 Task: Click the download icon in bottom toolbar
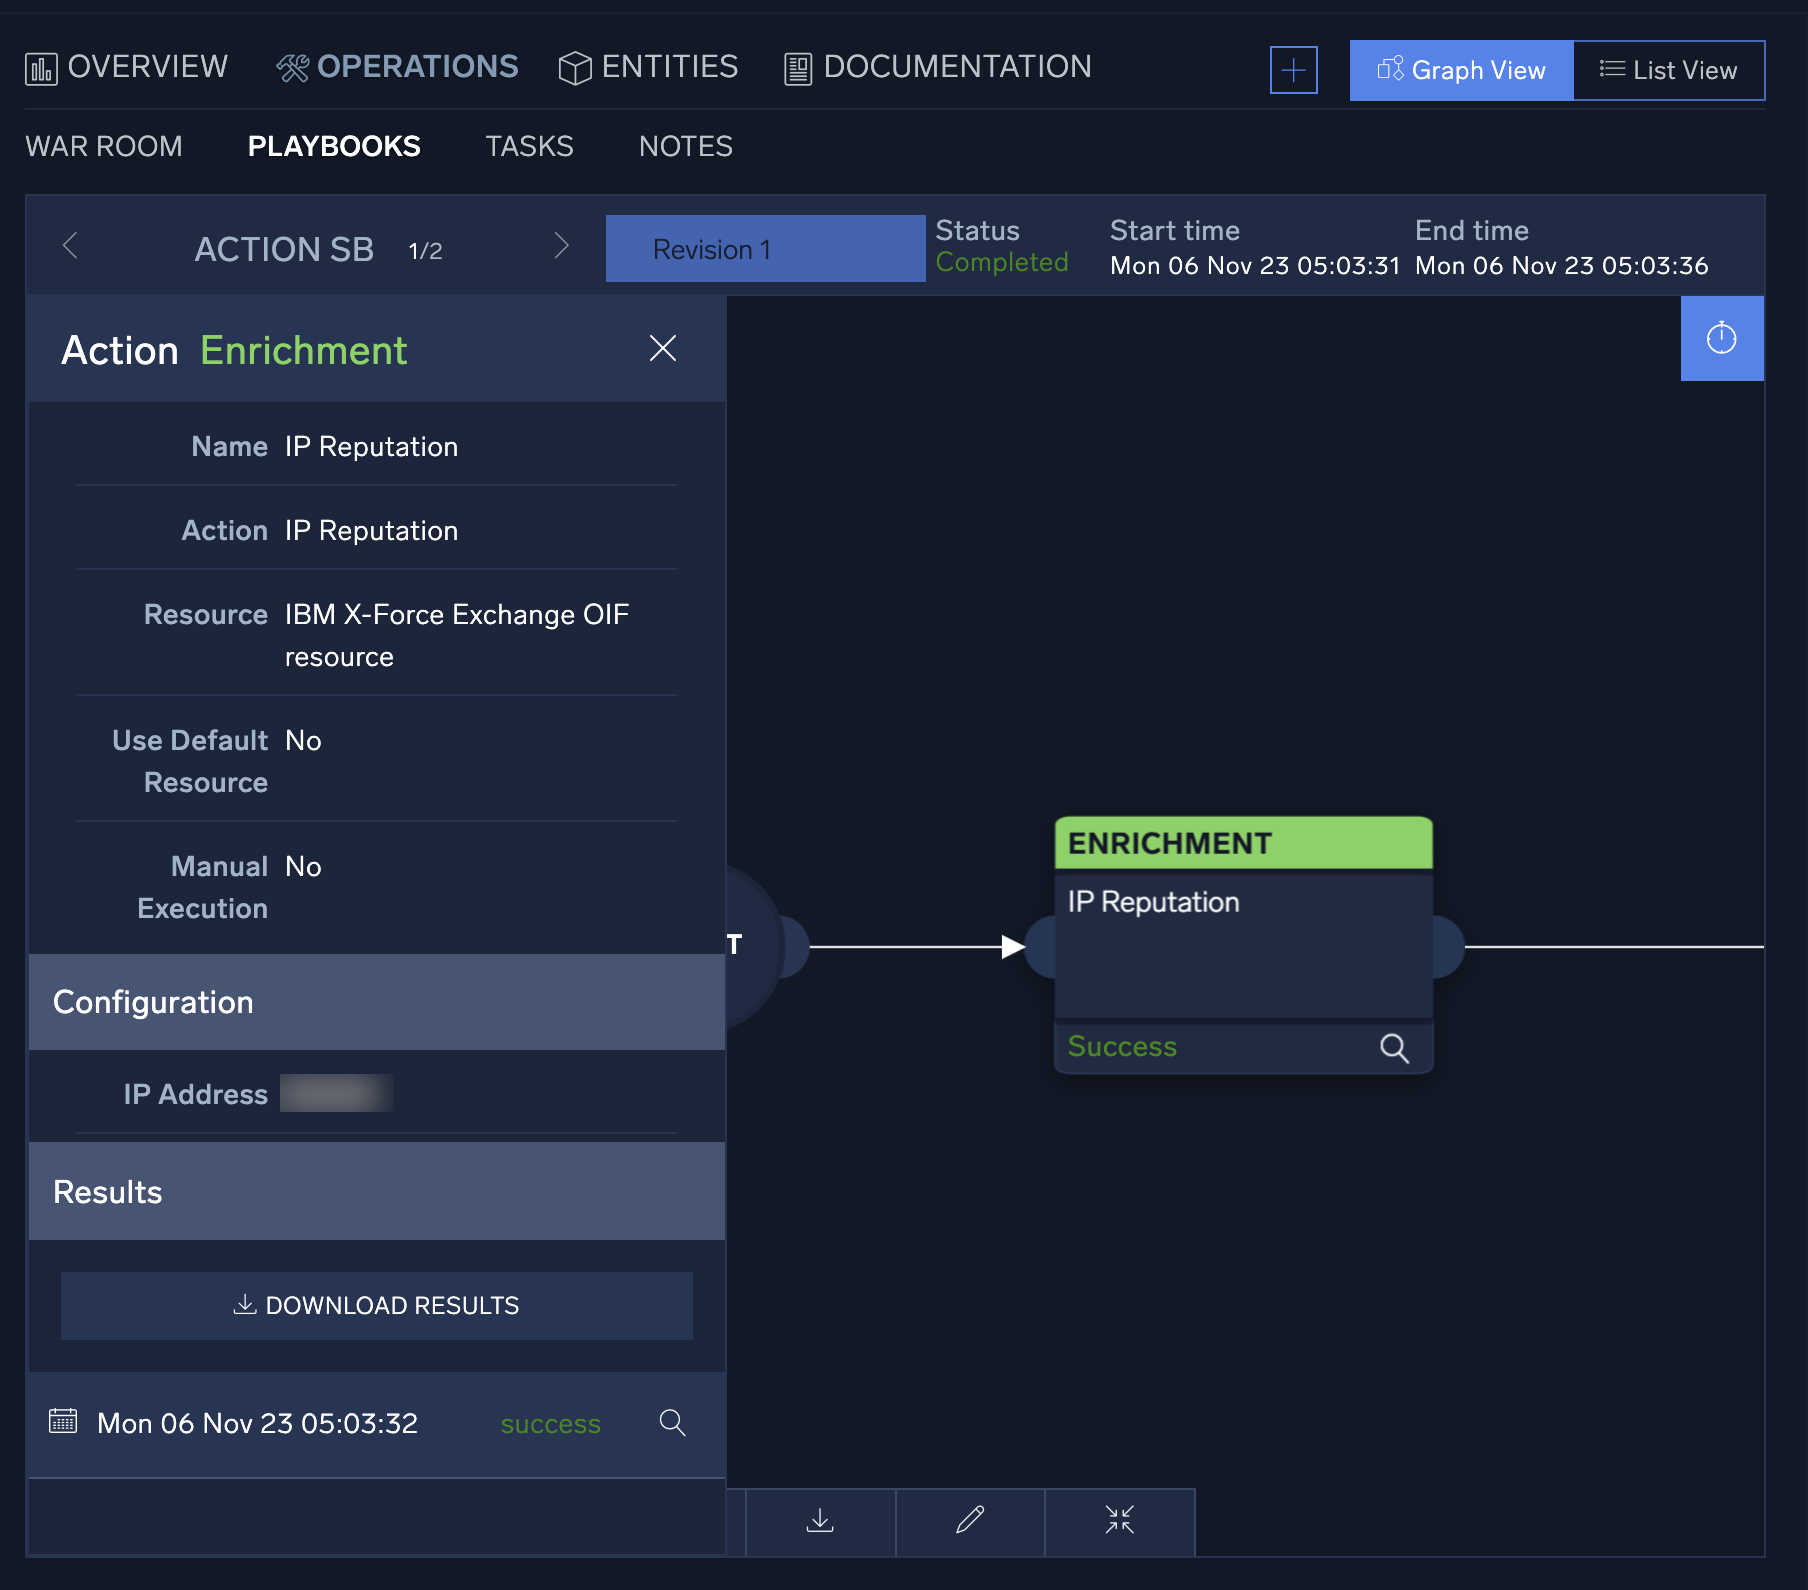[820, 1521]
